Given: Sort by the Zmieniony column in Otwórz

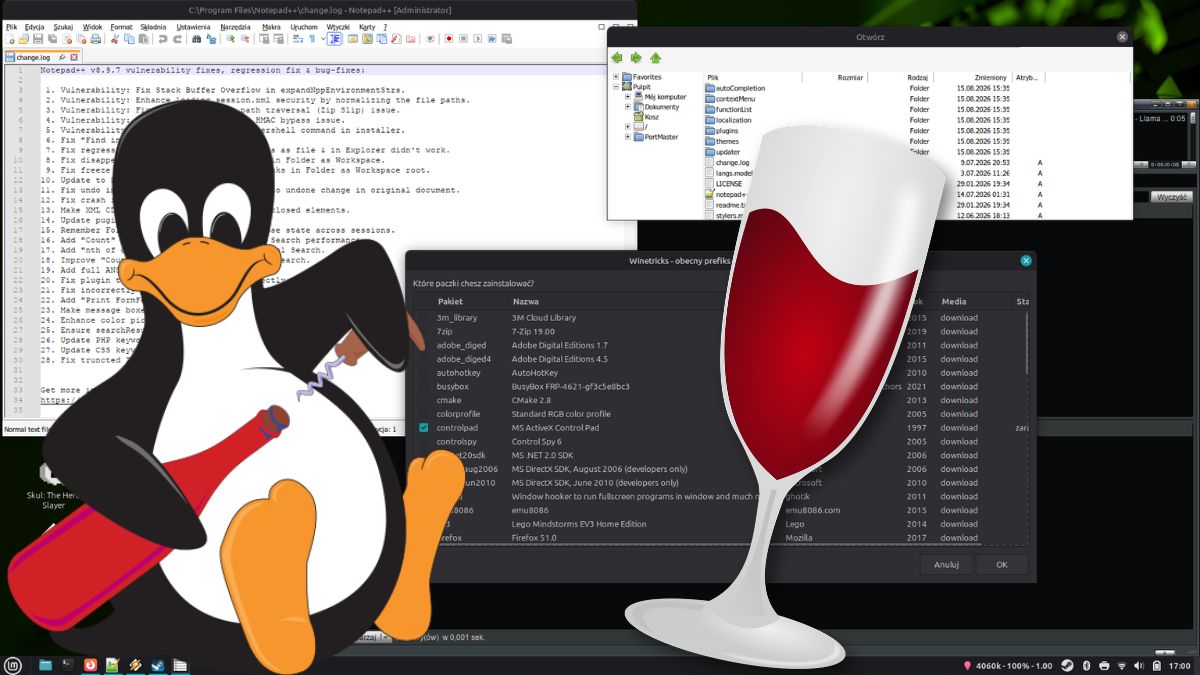Looking at the screenshot, I should (989, 77).
